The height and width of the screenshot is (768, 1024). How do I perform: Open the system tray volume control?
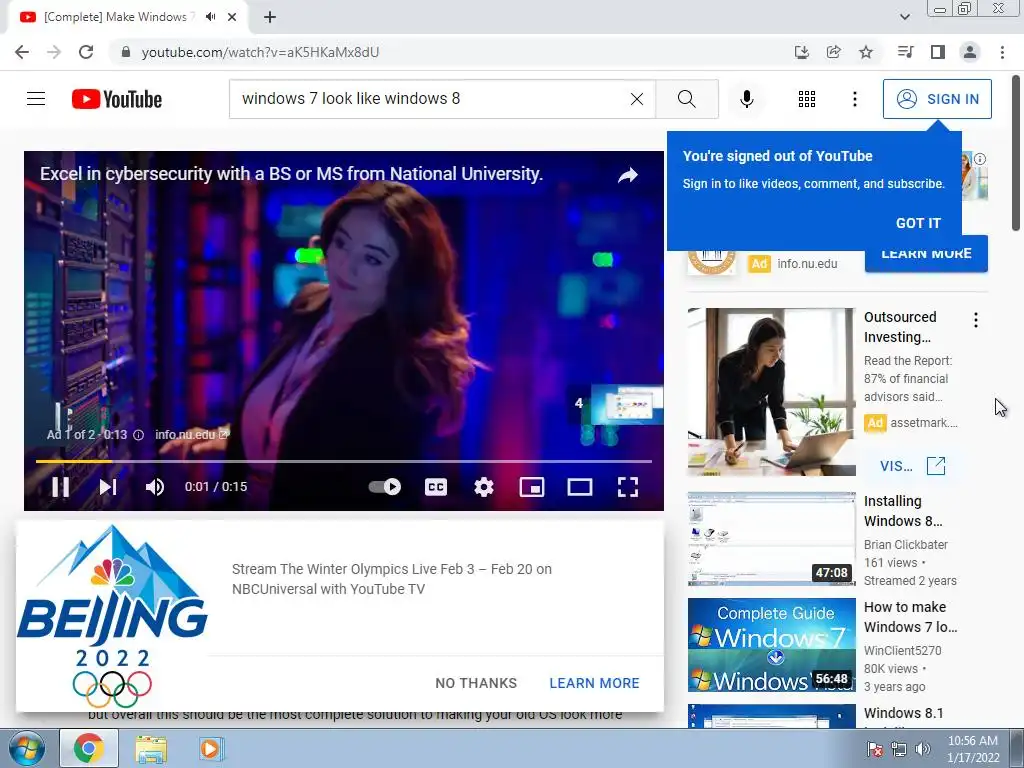923,749
